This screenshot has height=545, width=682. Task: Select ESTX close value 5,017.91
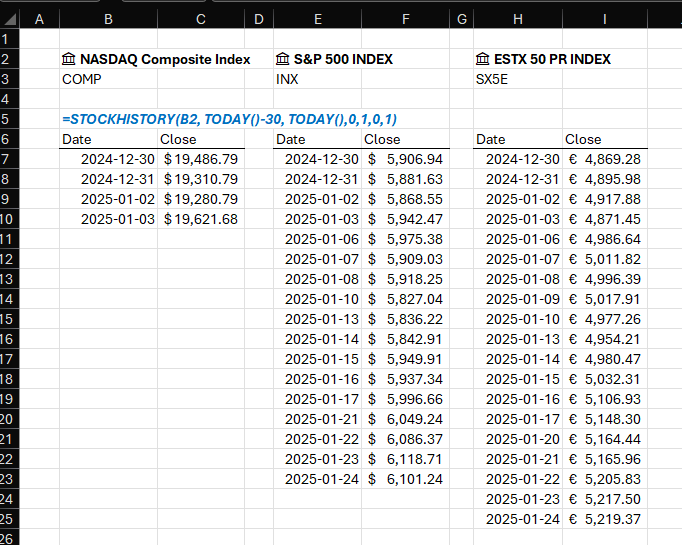click(x=605, y=299)
